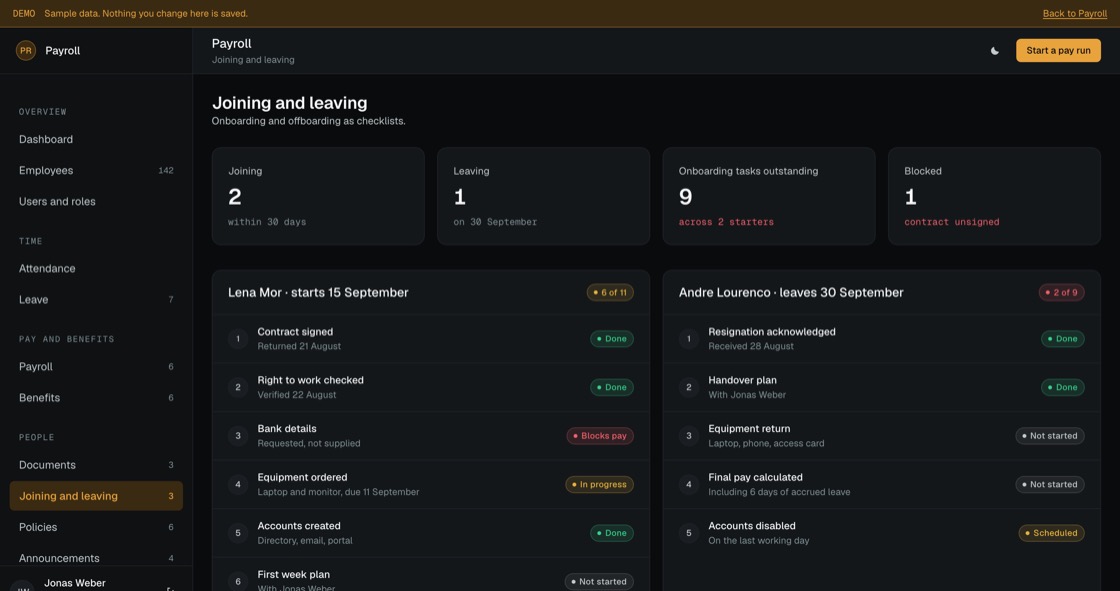Click the Joining summary card
This screenshot has height=591, width=1120.
(x=318, y=197)
